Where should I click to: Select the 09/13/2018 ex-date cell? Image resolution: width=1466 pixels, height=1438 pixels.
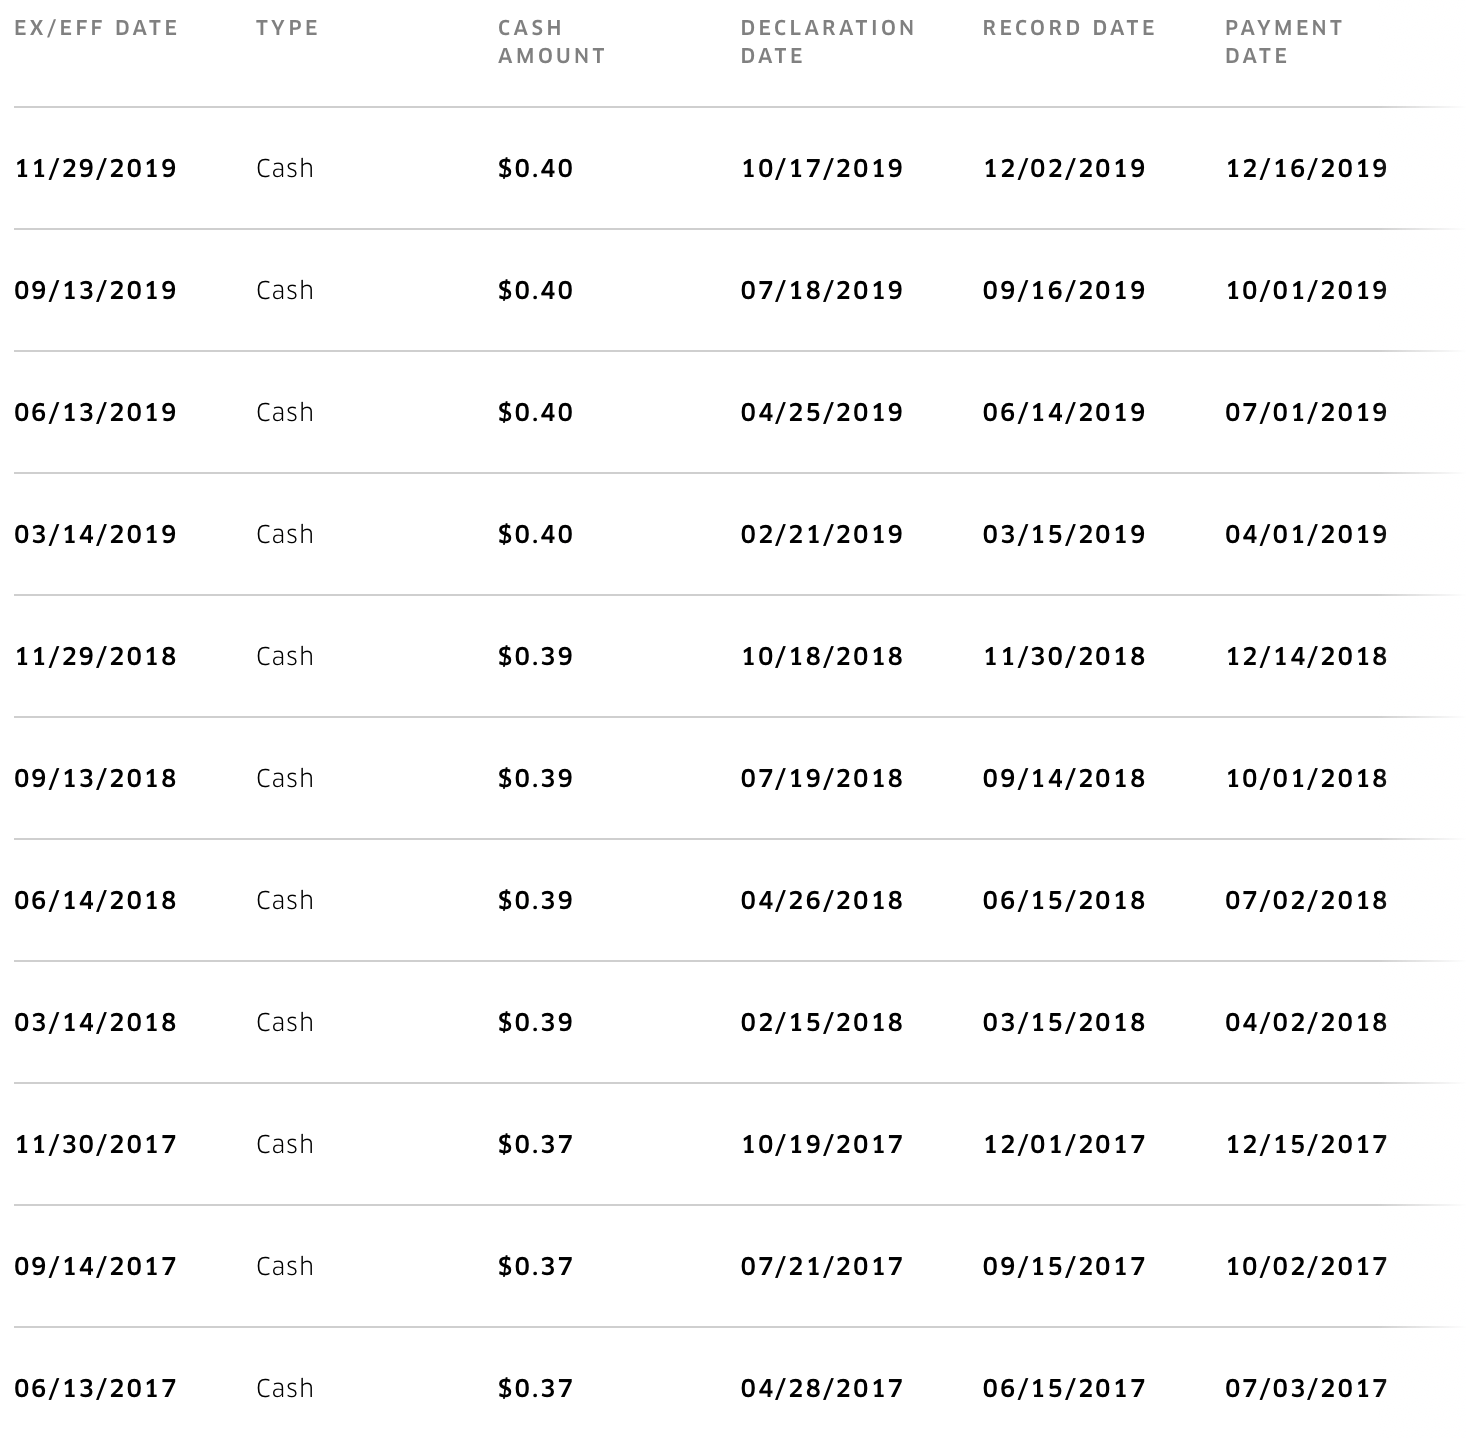click(x=96, y=778)
